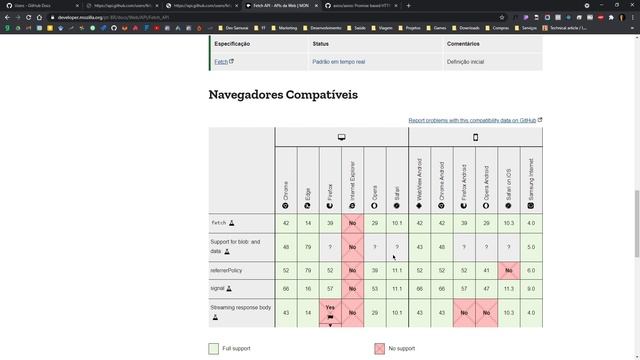Screen dimensions: 640x360
Task: Switch to the axios GitHub tab
Action: pyautogui.click(x=361, y=6)
